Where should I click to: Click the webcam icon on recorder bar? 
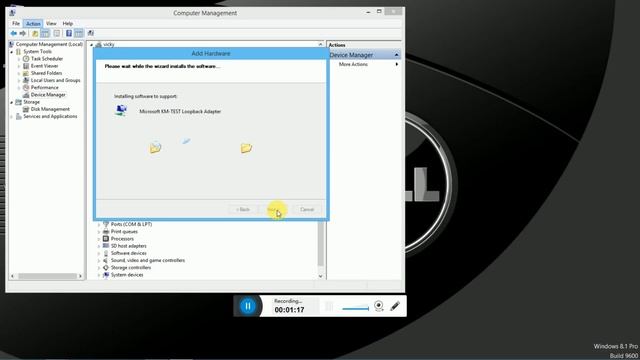coord(379,306)
